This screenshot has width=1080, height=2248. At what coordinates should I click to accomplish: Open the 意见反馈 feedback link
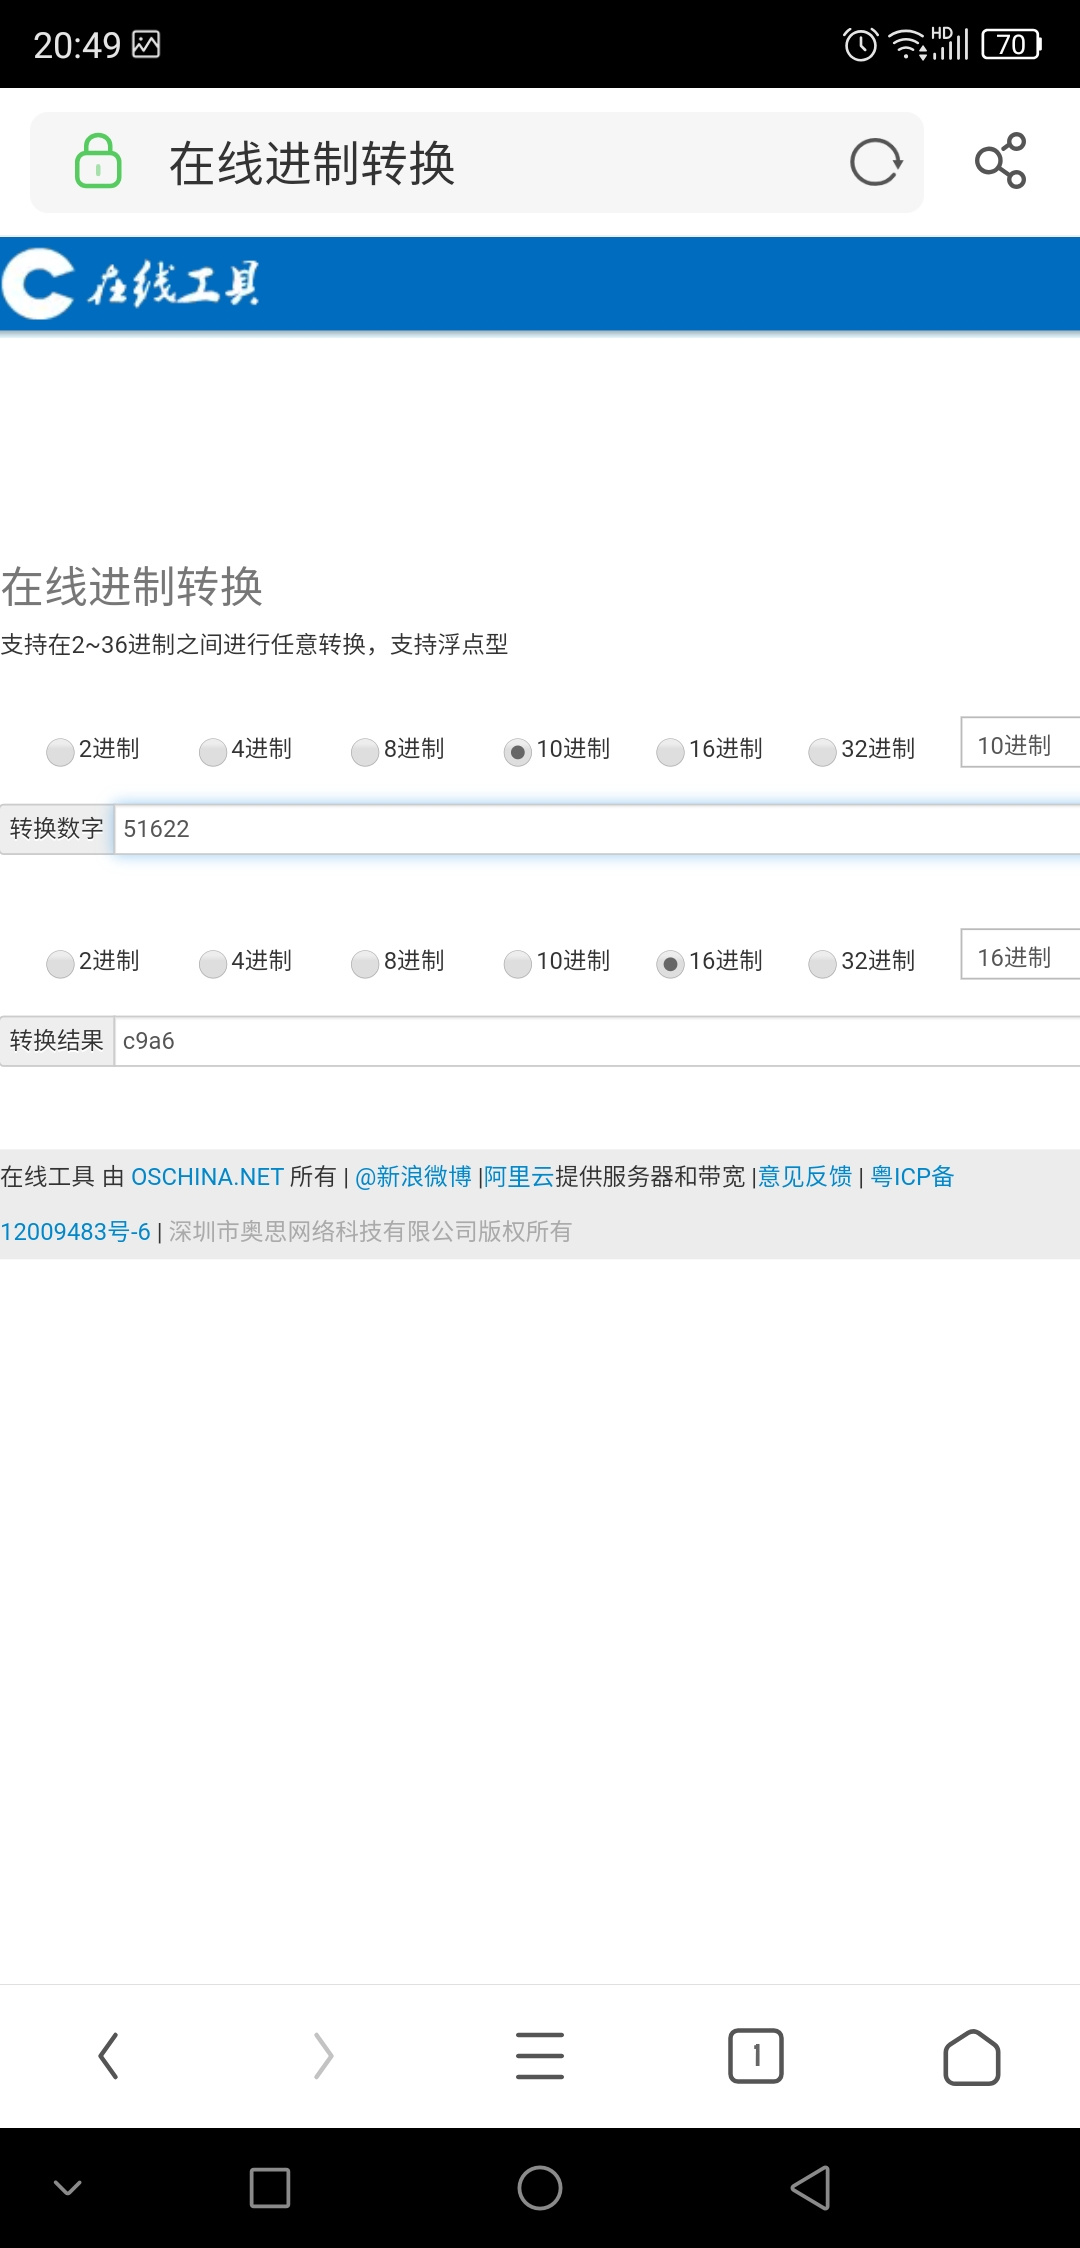point(806,1177)
